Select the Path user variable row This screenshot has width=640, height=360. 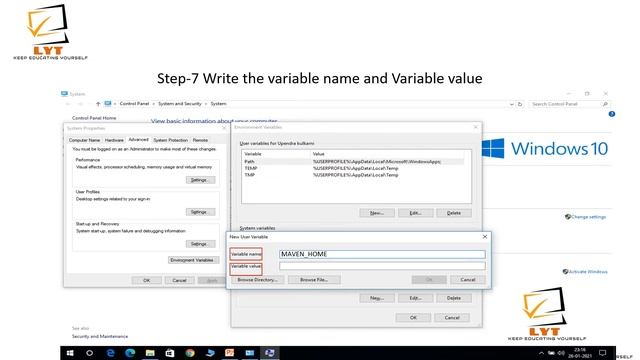[x=353, y=162]
